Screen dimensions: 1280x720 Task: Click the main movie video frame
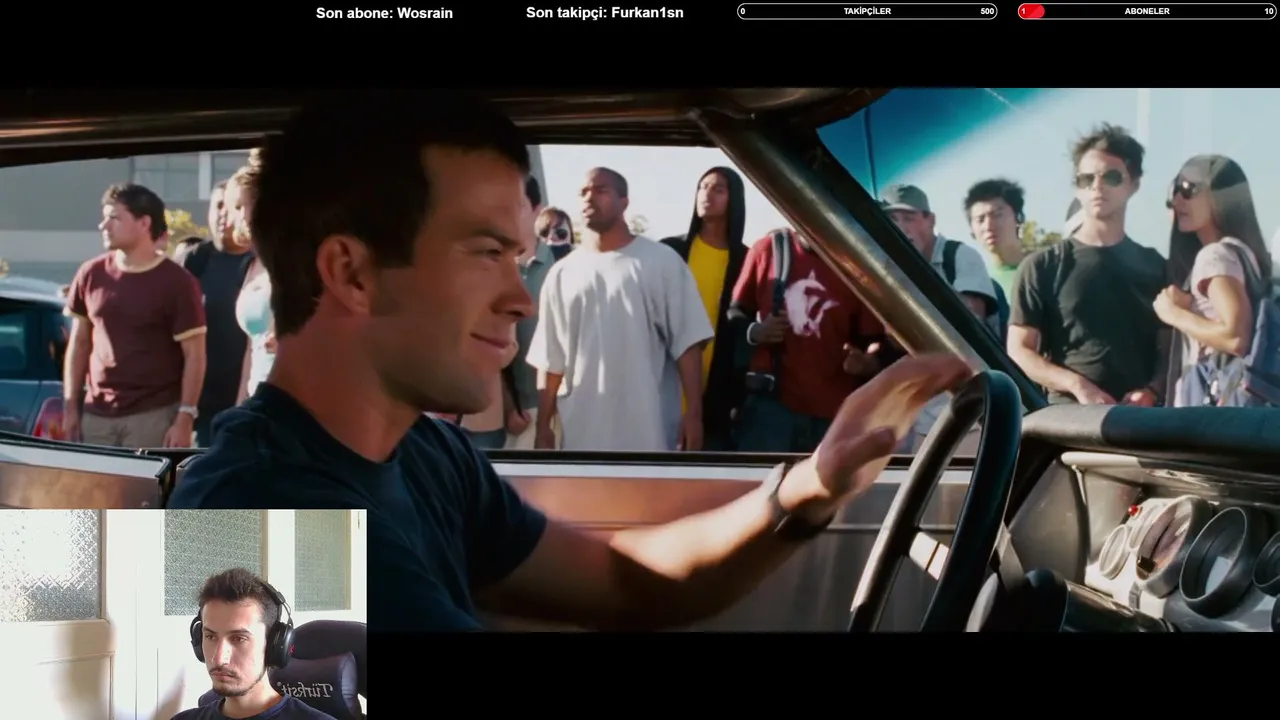[640, 360]
